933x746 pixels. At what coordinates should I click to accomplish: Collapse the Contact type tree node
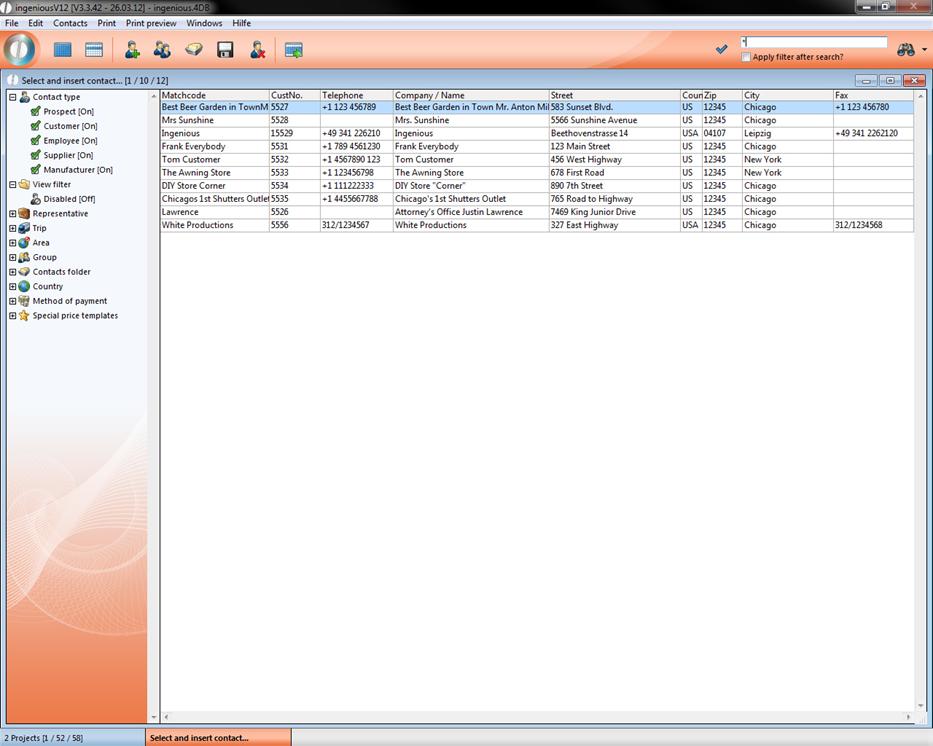pyautogui.click(x=12, y=97)
